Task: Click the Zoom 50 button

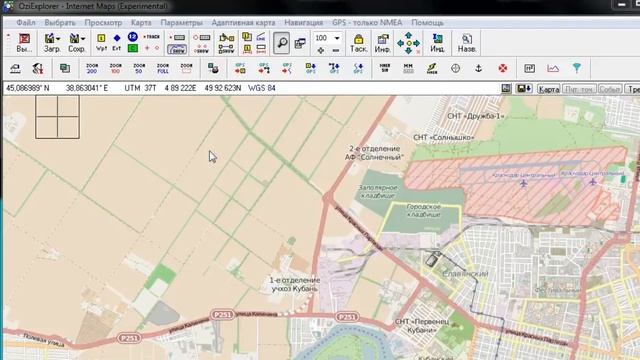Action: pos(139,68)
